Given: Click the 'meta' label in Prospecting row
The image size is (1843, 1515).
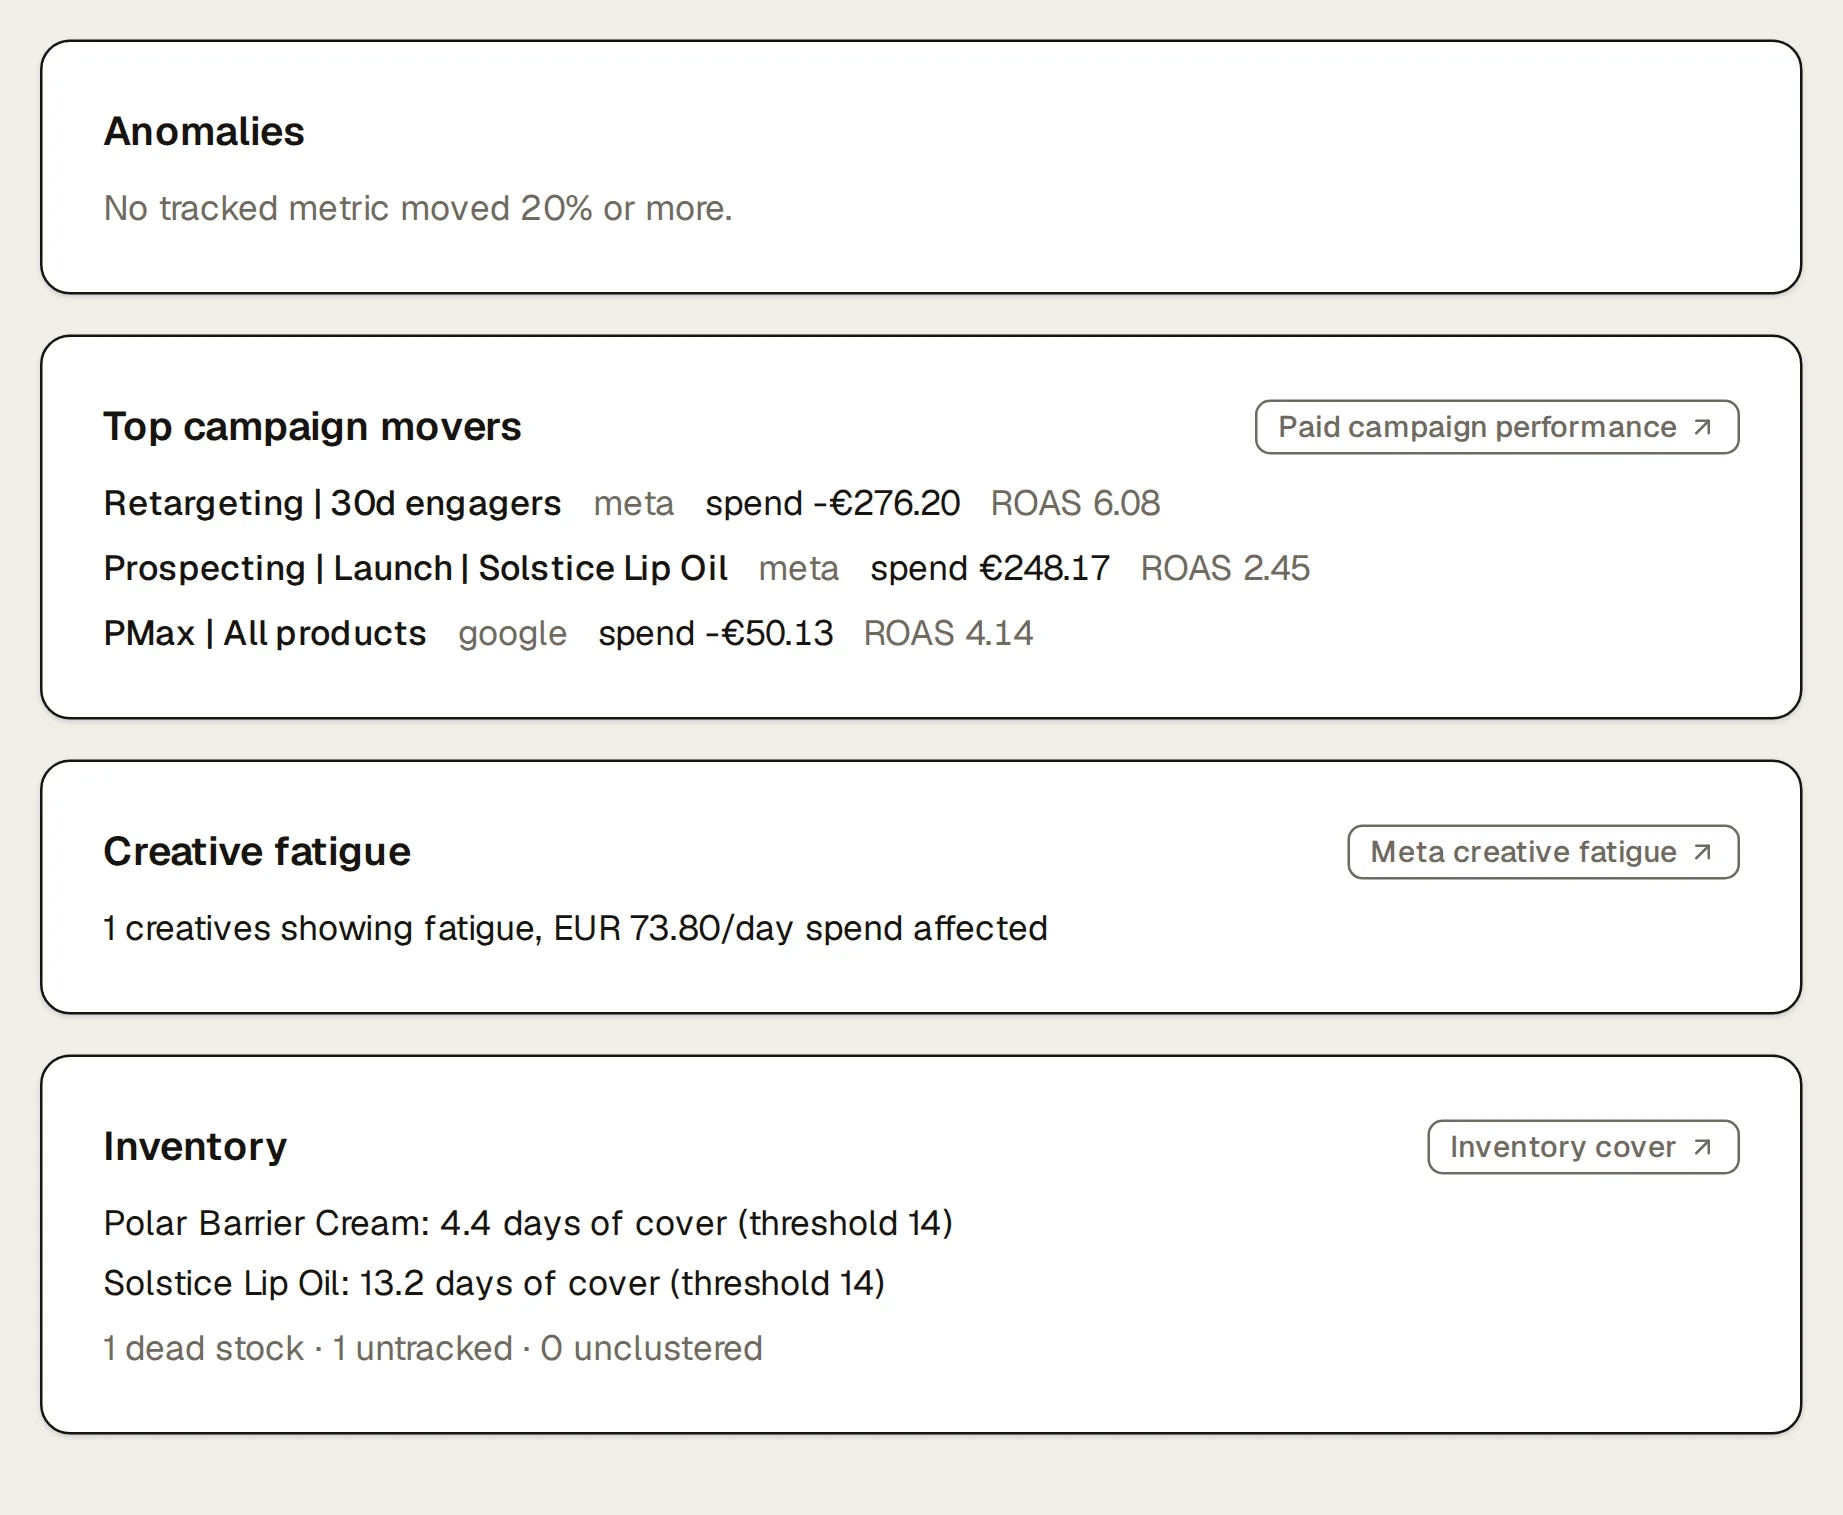Looking at the screenshot, I should [798, 568].
